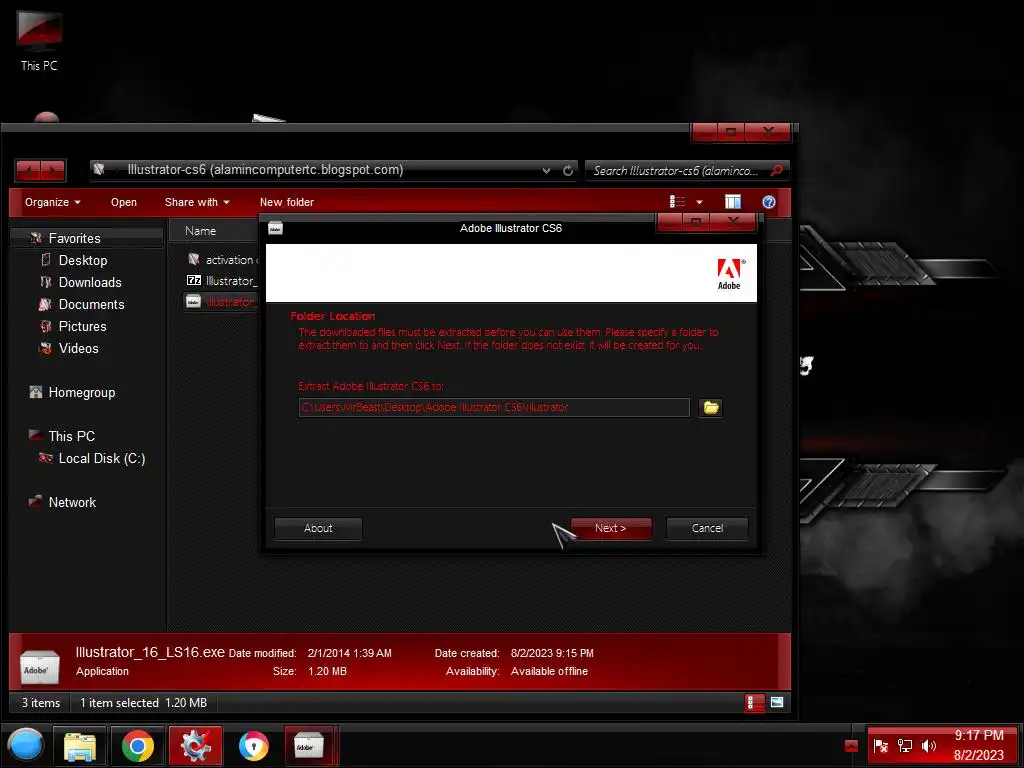Open the Organize menu

point(52,202)
